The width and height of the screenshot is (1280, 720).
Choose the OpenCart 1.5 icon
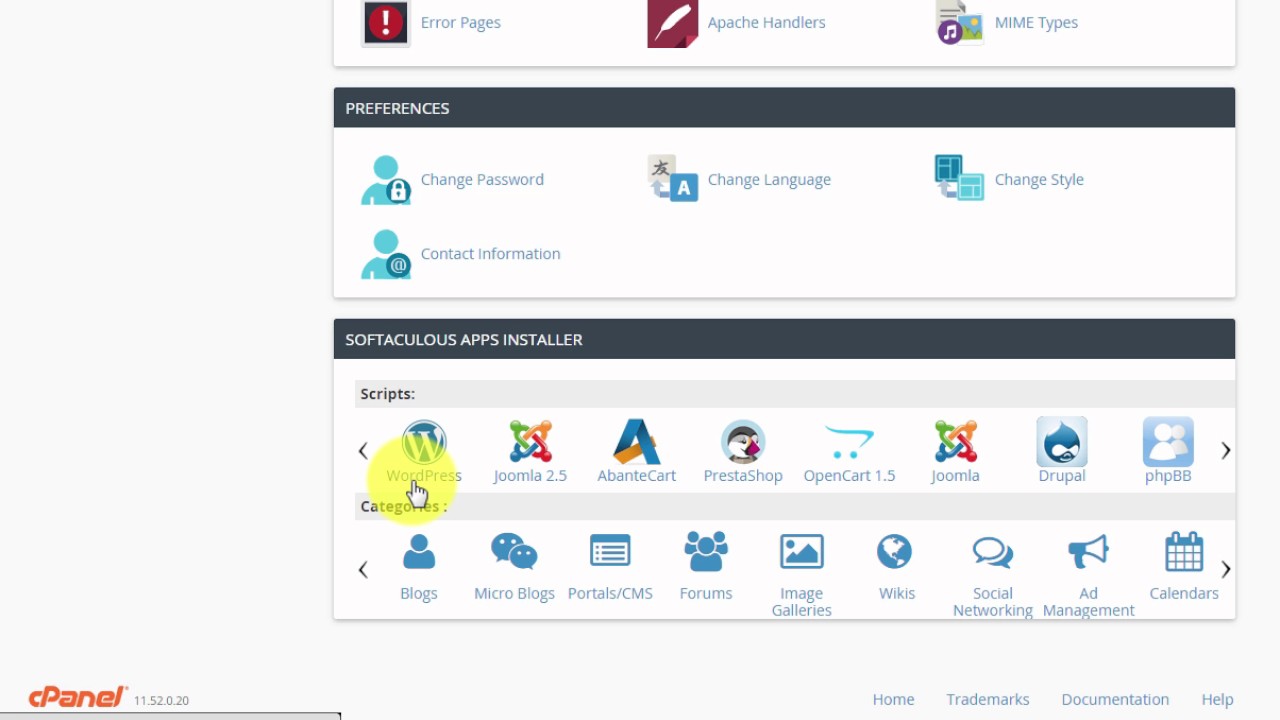(x=849, y=442)
